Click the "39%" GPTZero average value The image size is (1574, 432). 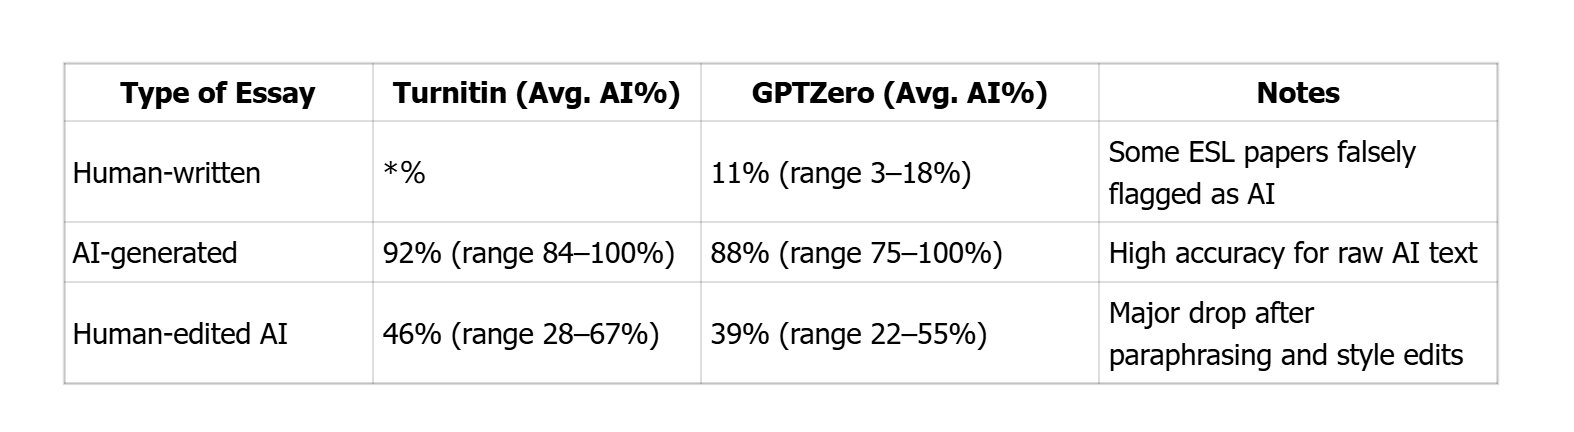739,333
